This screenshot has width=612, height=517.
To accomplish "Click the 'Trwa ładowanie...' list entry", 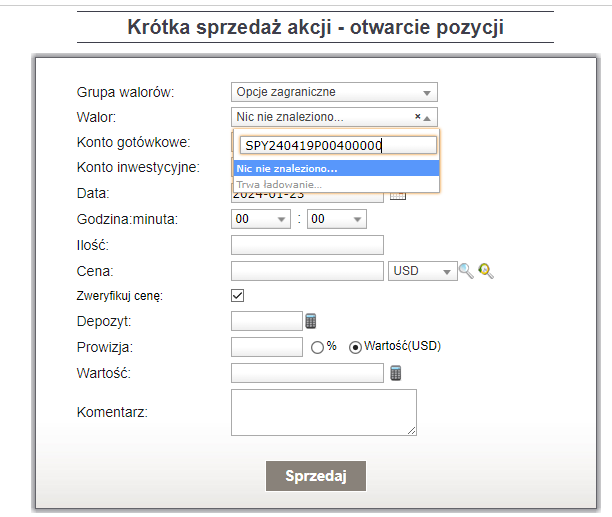I will pos(335,184).
